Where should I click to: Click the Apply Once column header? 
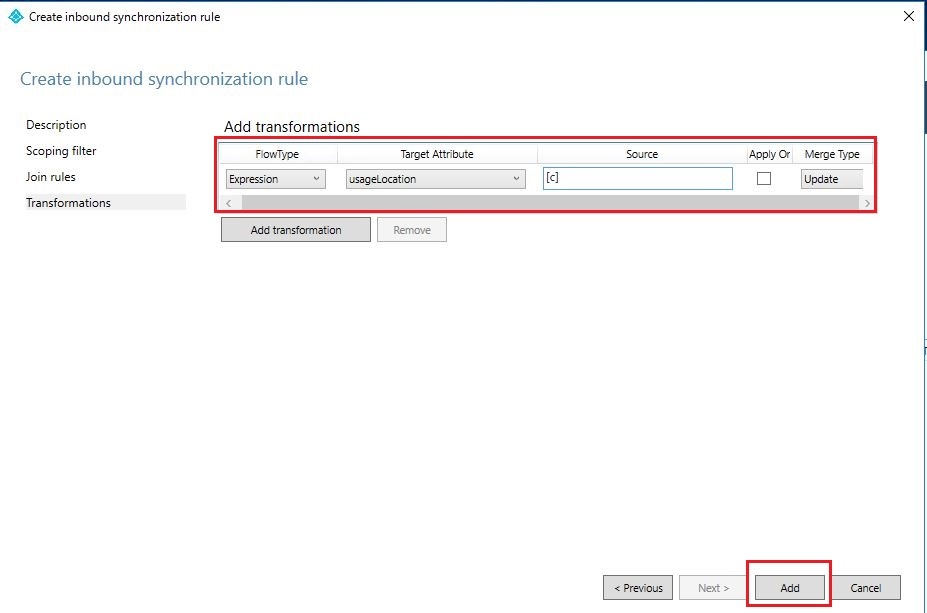[x=769, y=154]
